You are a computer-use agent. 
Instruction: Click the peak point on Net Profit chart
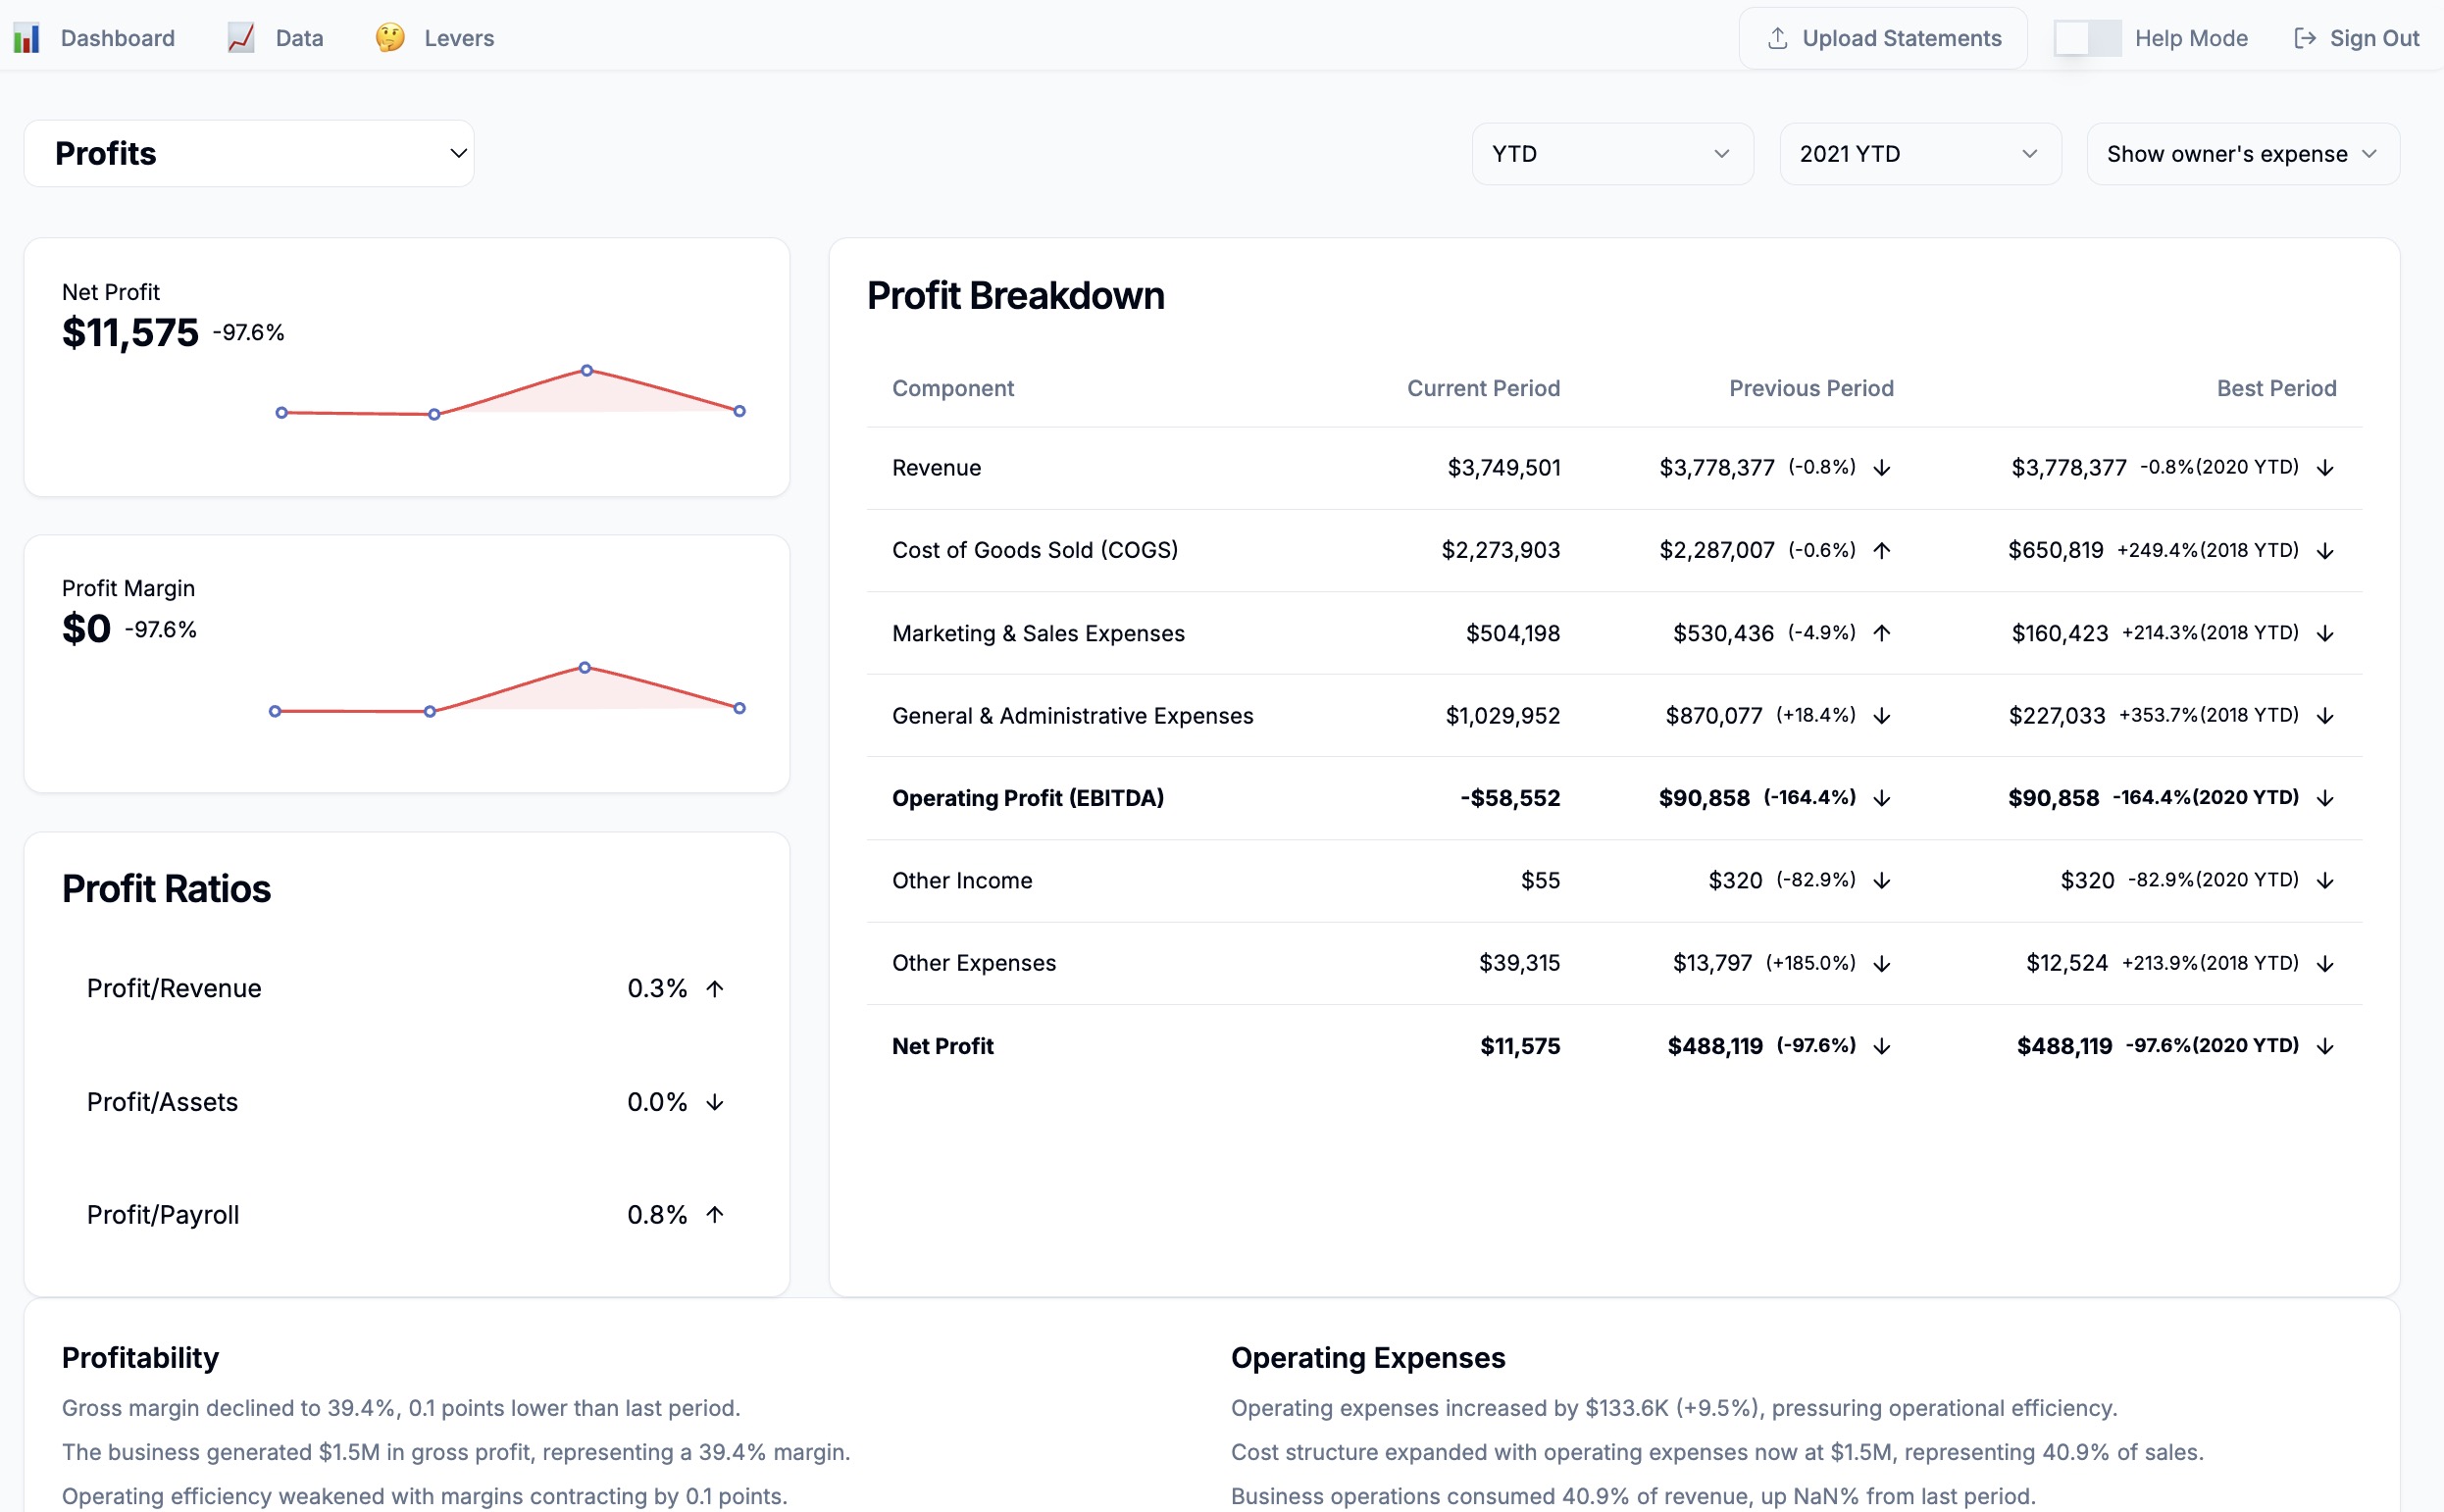coord(587,370)
